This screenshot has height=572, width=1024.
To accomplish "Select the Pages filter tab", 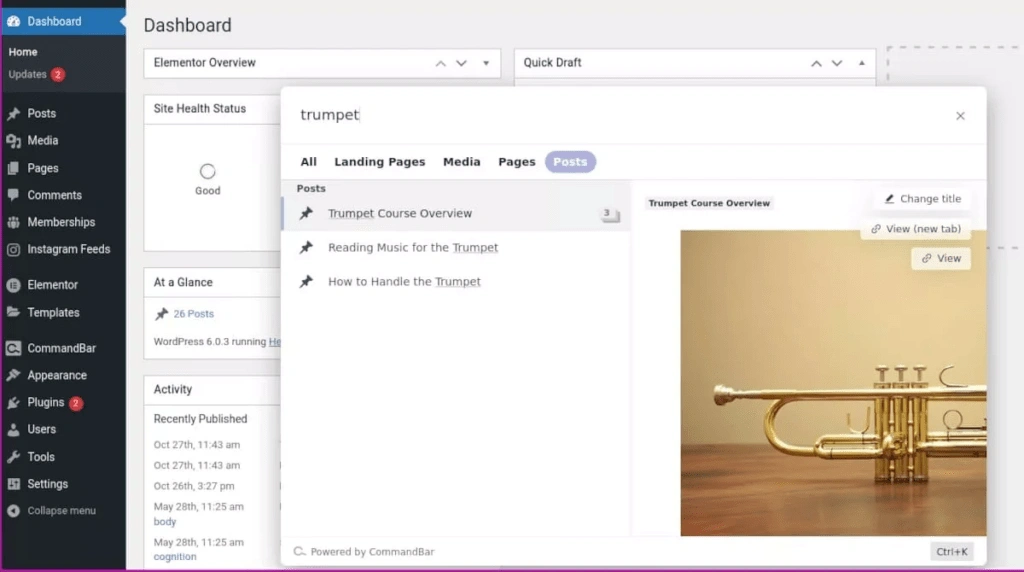I will click(516, 162).
